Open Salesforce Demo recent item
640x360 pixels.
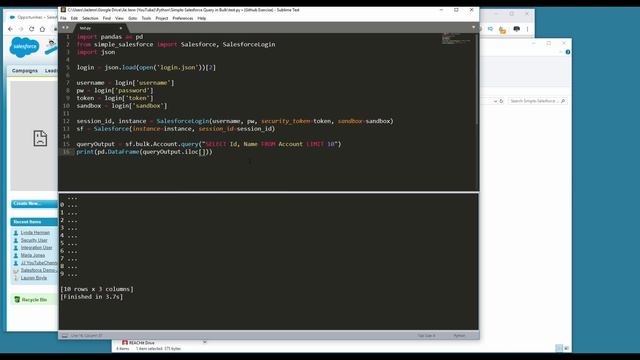pos(39,270)
